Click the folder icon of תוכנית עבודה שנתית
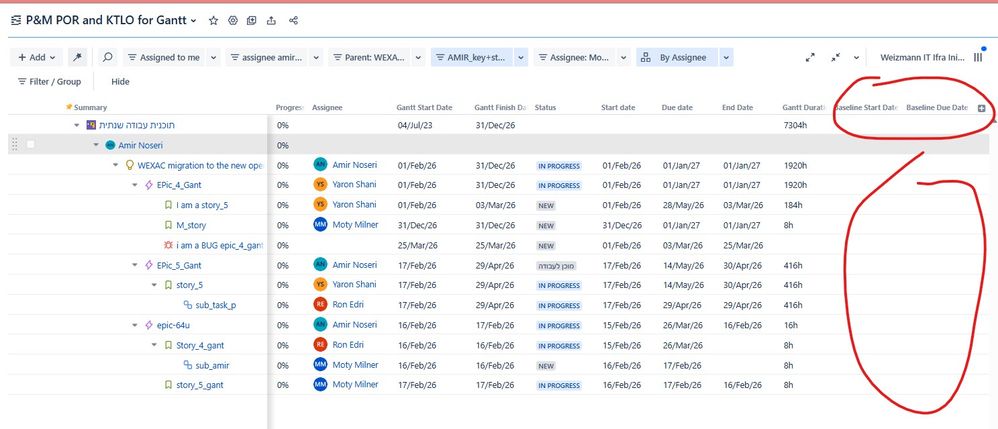 (91, 125)
